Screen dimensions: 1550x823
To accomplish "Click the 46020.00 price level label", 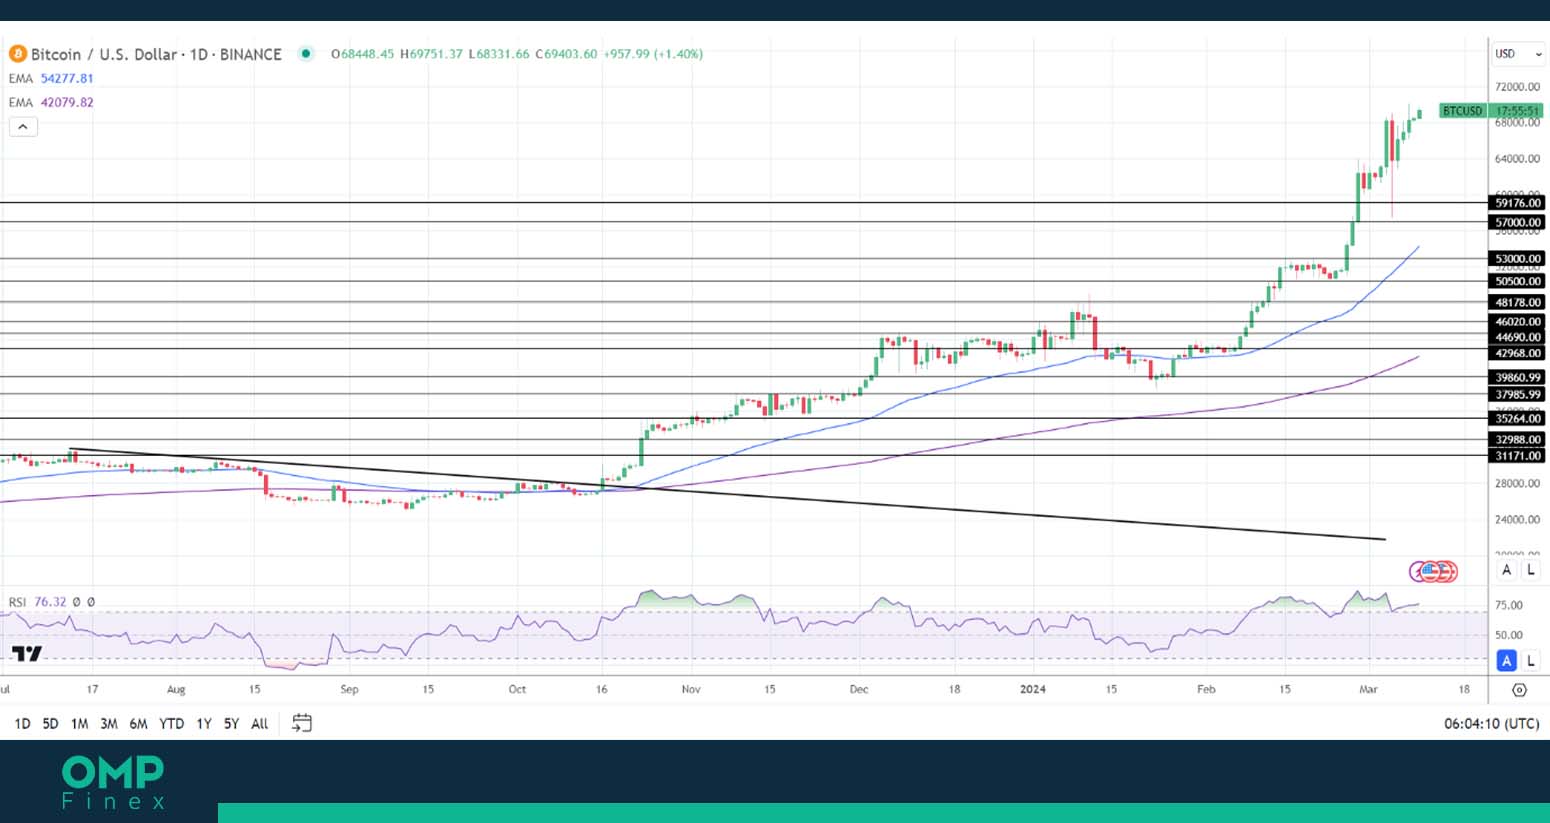I will [x=1517, y=322].
